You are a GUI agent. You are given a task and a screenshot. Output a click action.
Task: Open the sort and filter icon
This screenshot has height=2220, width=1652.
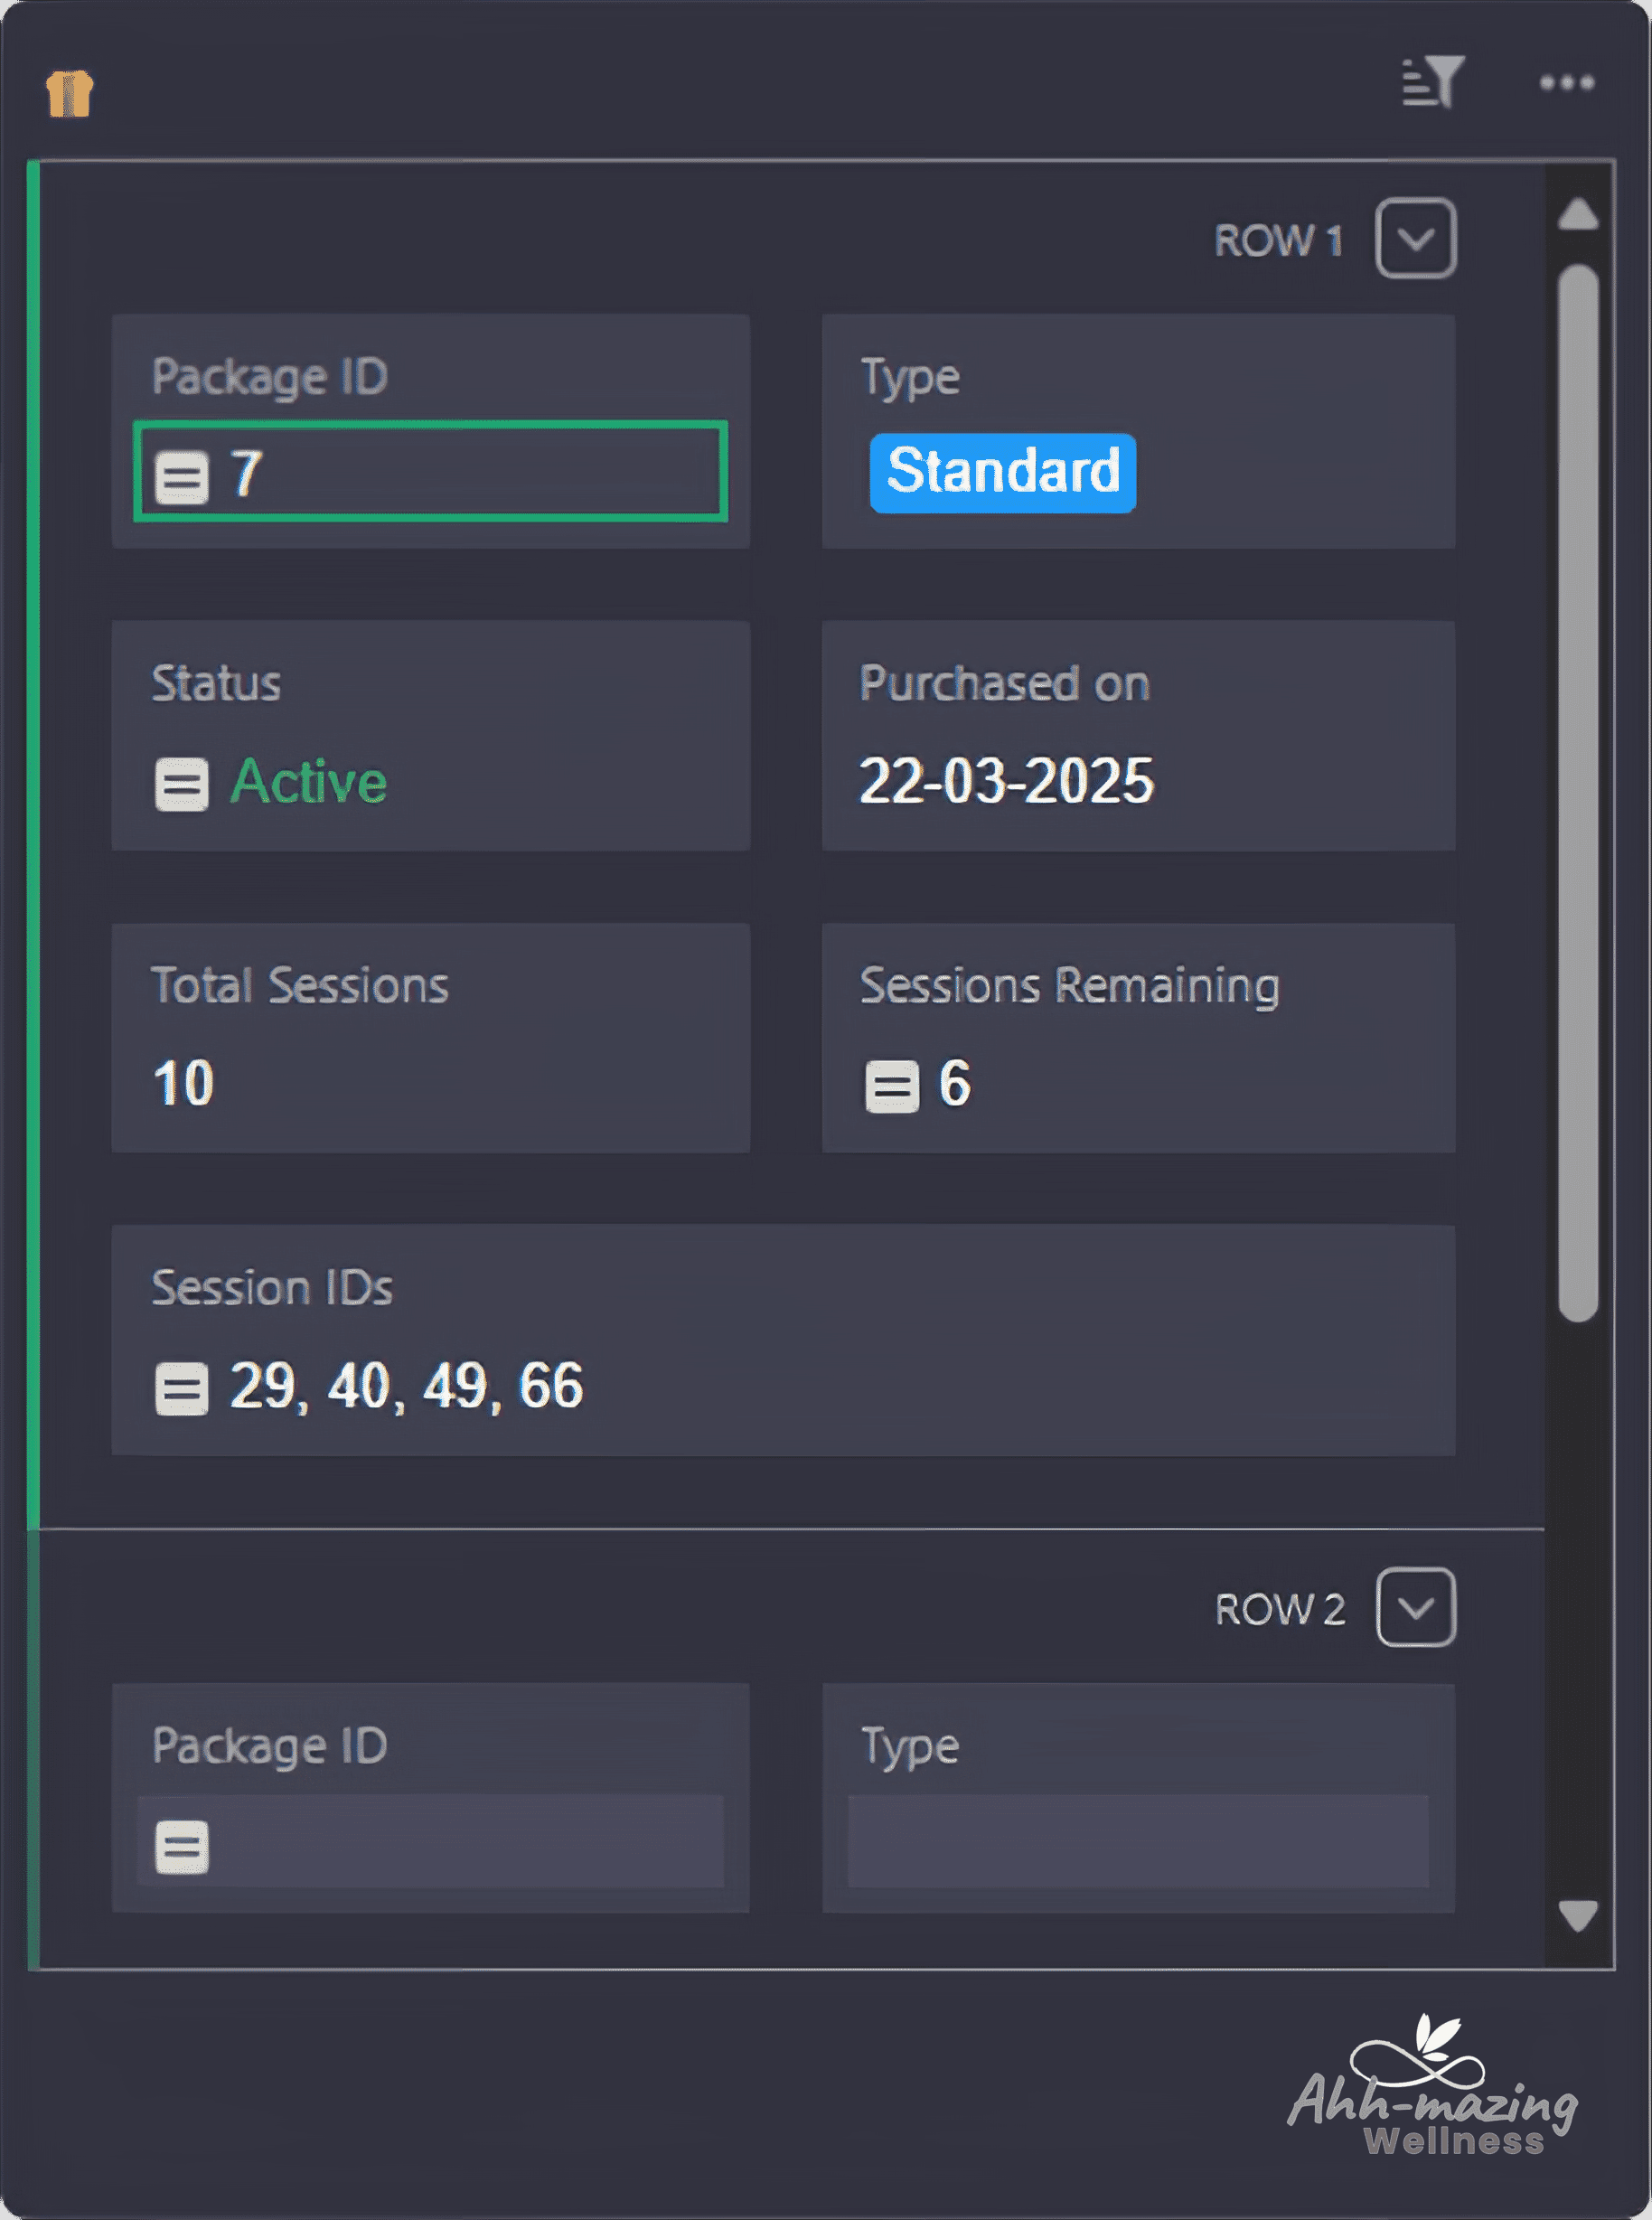pyautogui.click(x=1432, y=82)
